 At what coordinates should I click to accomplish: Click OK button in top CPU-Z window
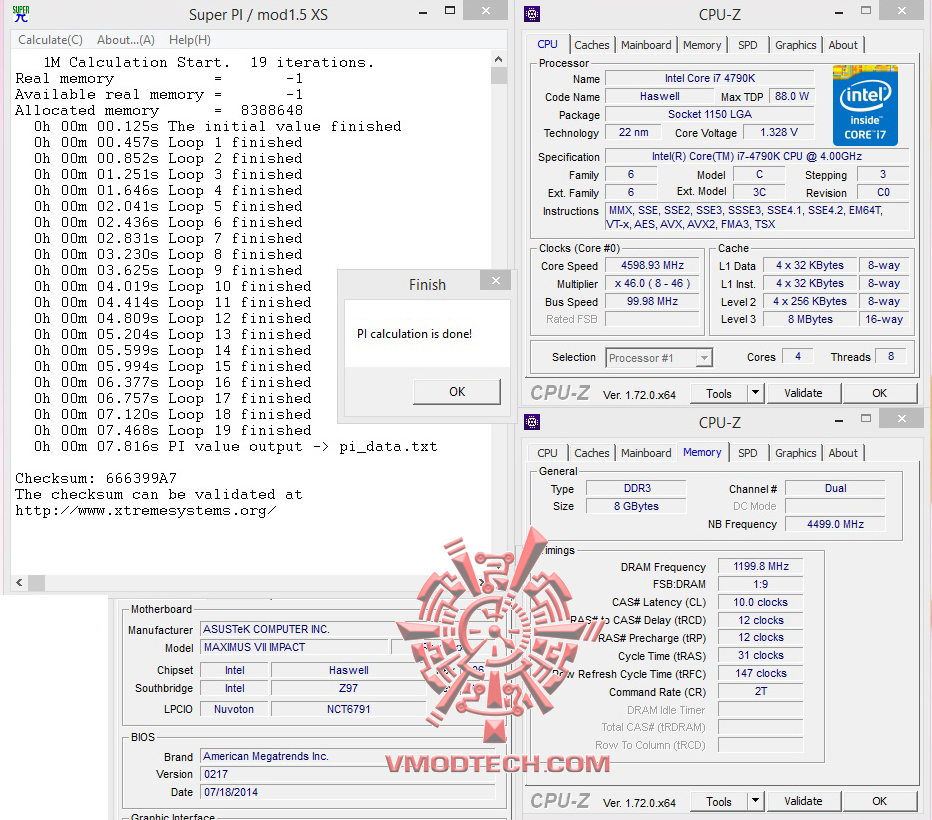(x=880, y=393)
